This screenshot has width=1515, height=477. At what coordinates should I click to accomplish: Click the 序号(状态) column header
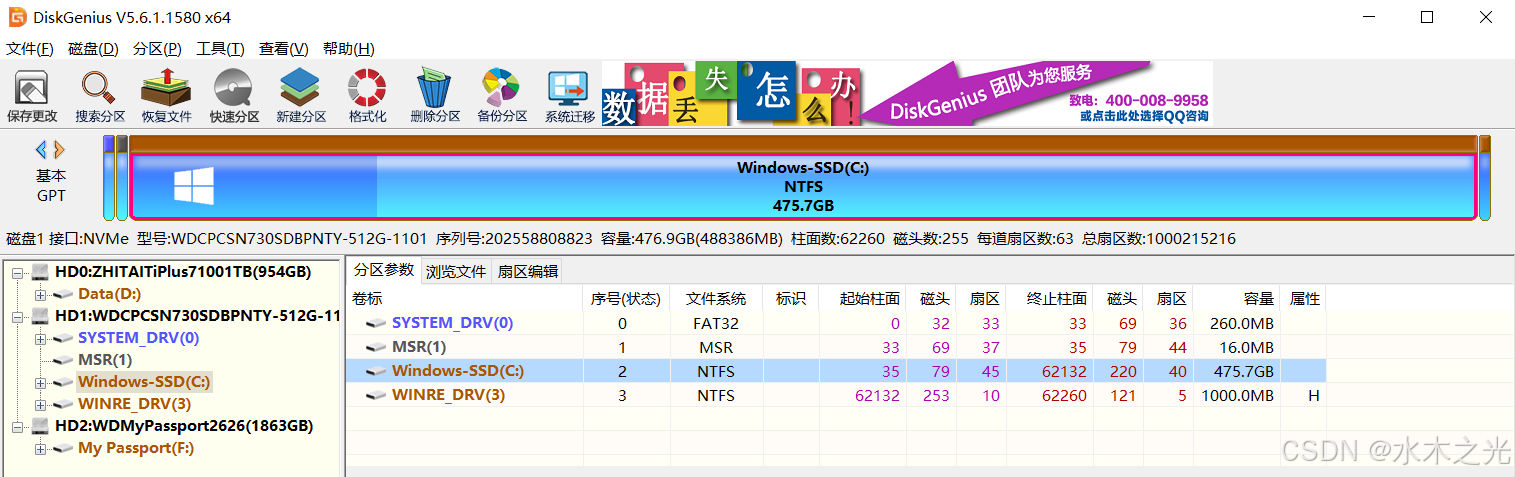click(x=627, y=299)
